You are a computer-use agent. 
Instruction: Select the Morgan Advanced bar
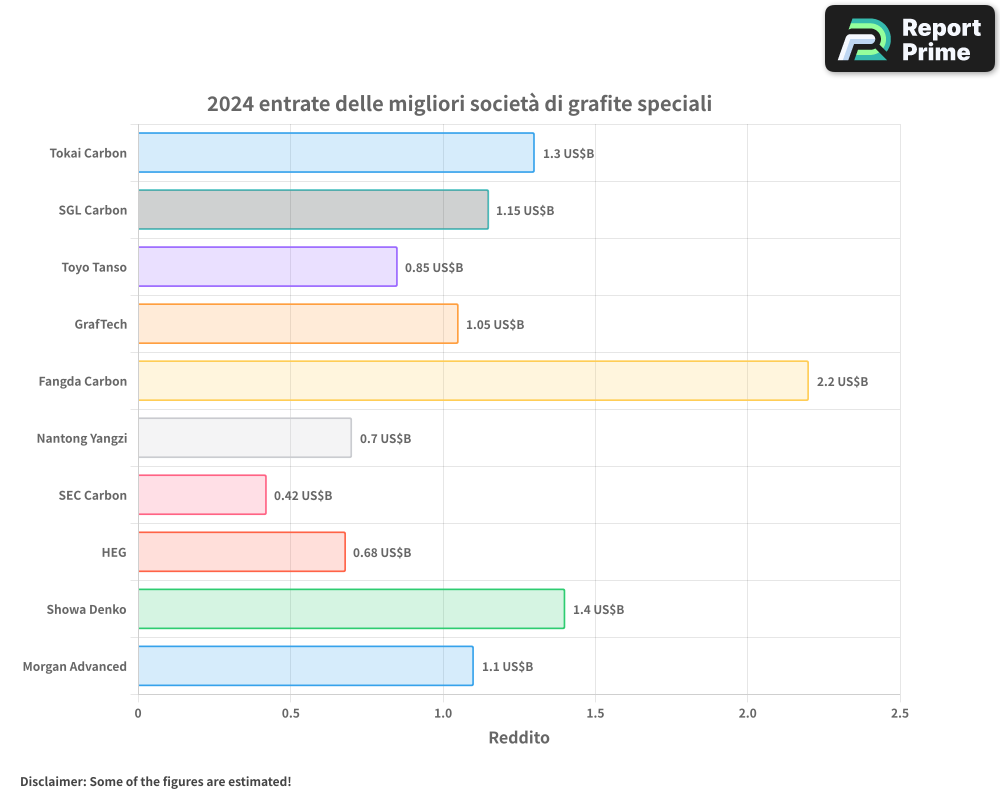[x=305, y=666]
